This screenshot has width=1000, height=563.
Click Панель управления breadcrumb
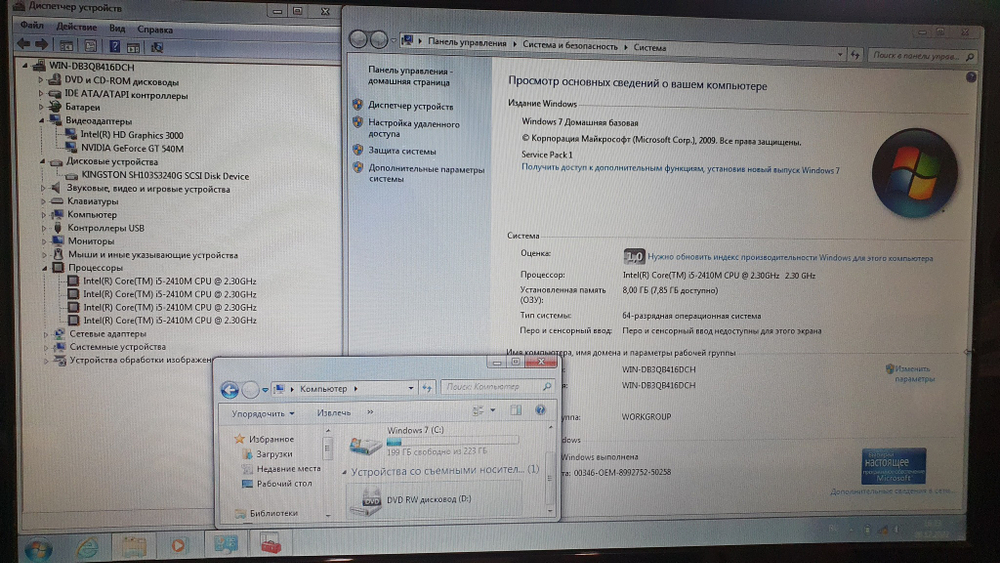pyautogui.click(x=467, y=42)
